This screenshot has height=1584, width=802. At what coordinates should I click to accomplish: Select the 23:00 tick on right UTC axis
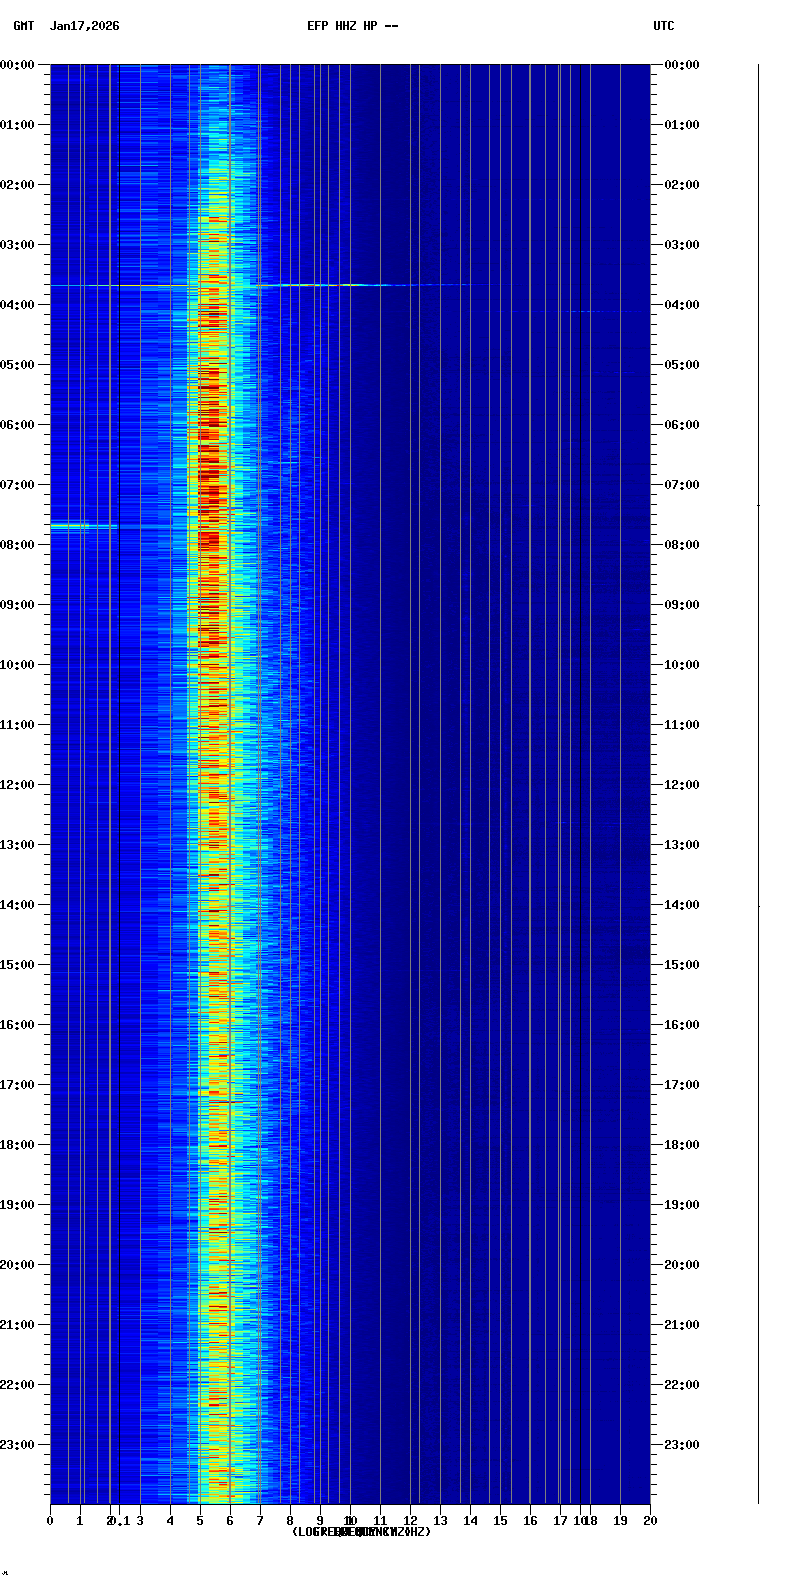tap(681, 1444)
